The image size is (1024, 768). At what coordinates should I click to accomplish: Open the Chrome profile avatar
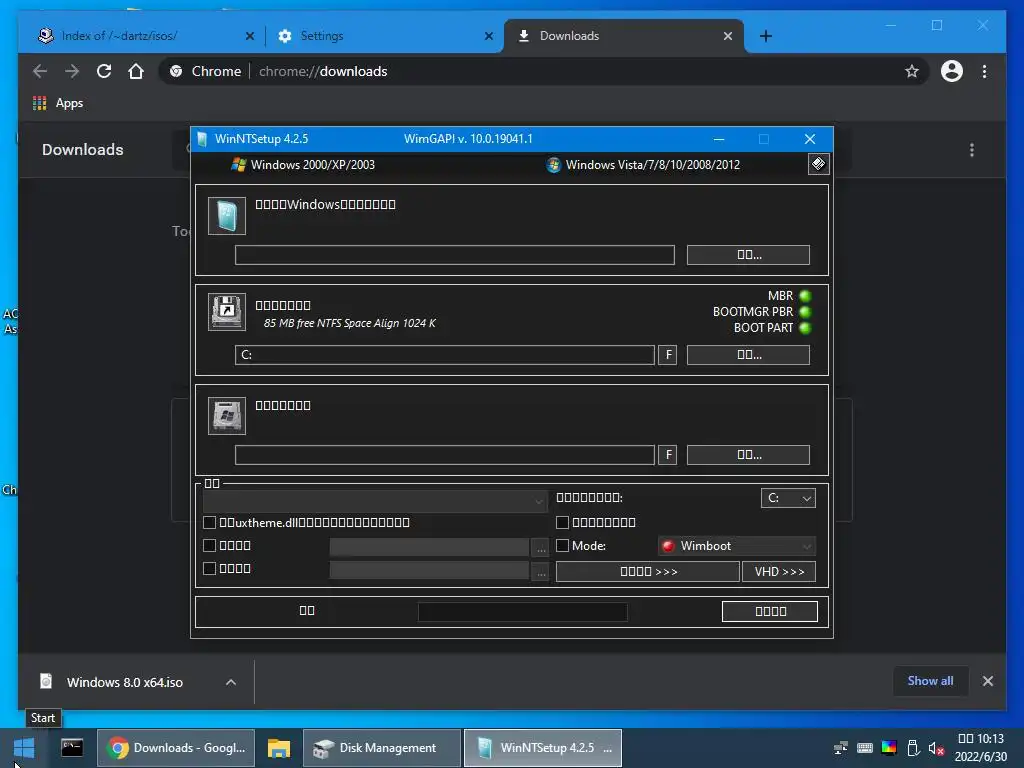(952, 71)
